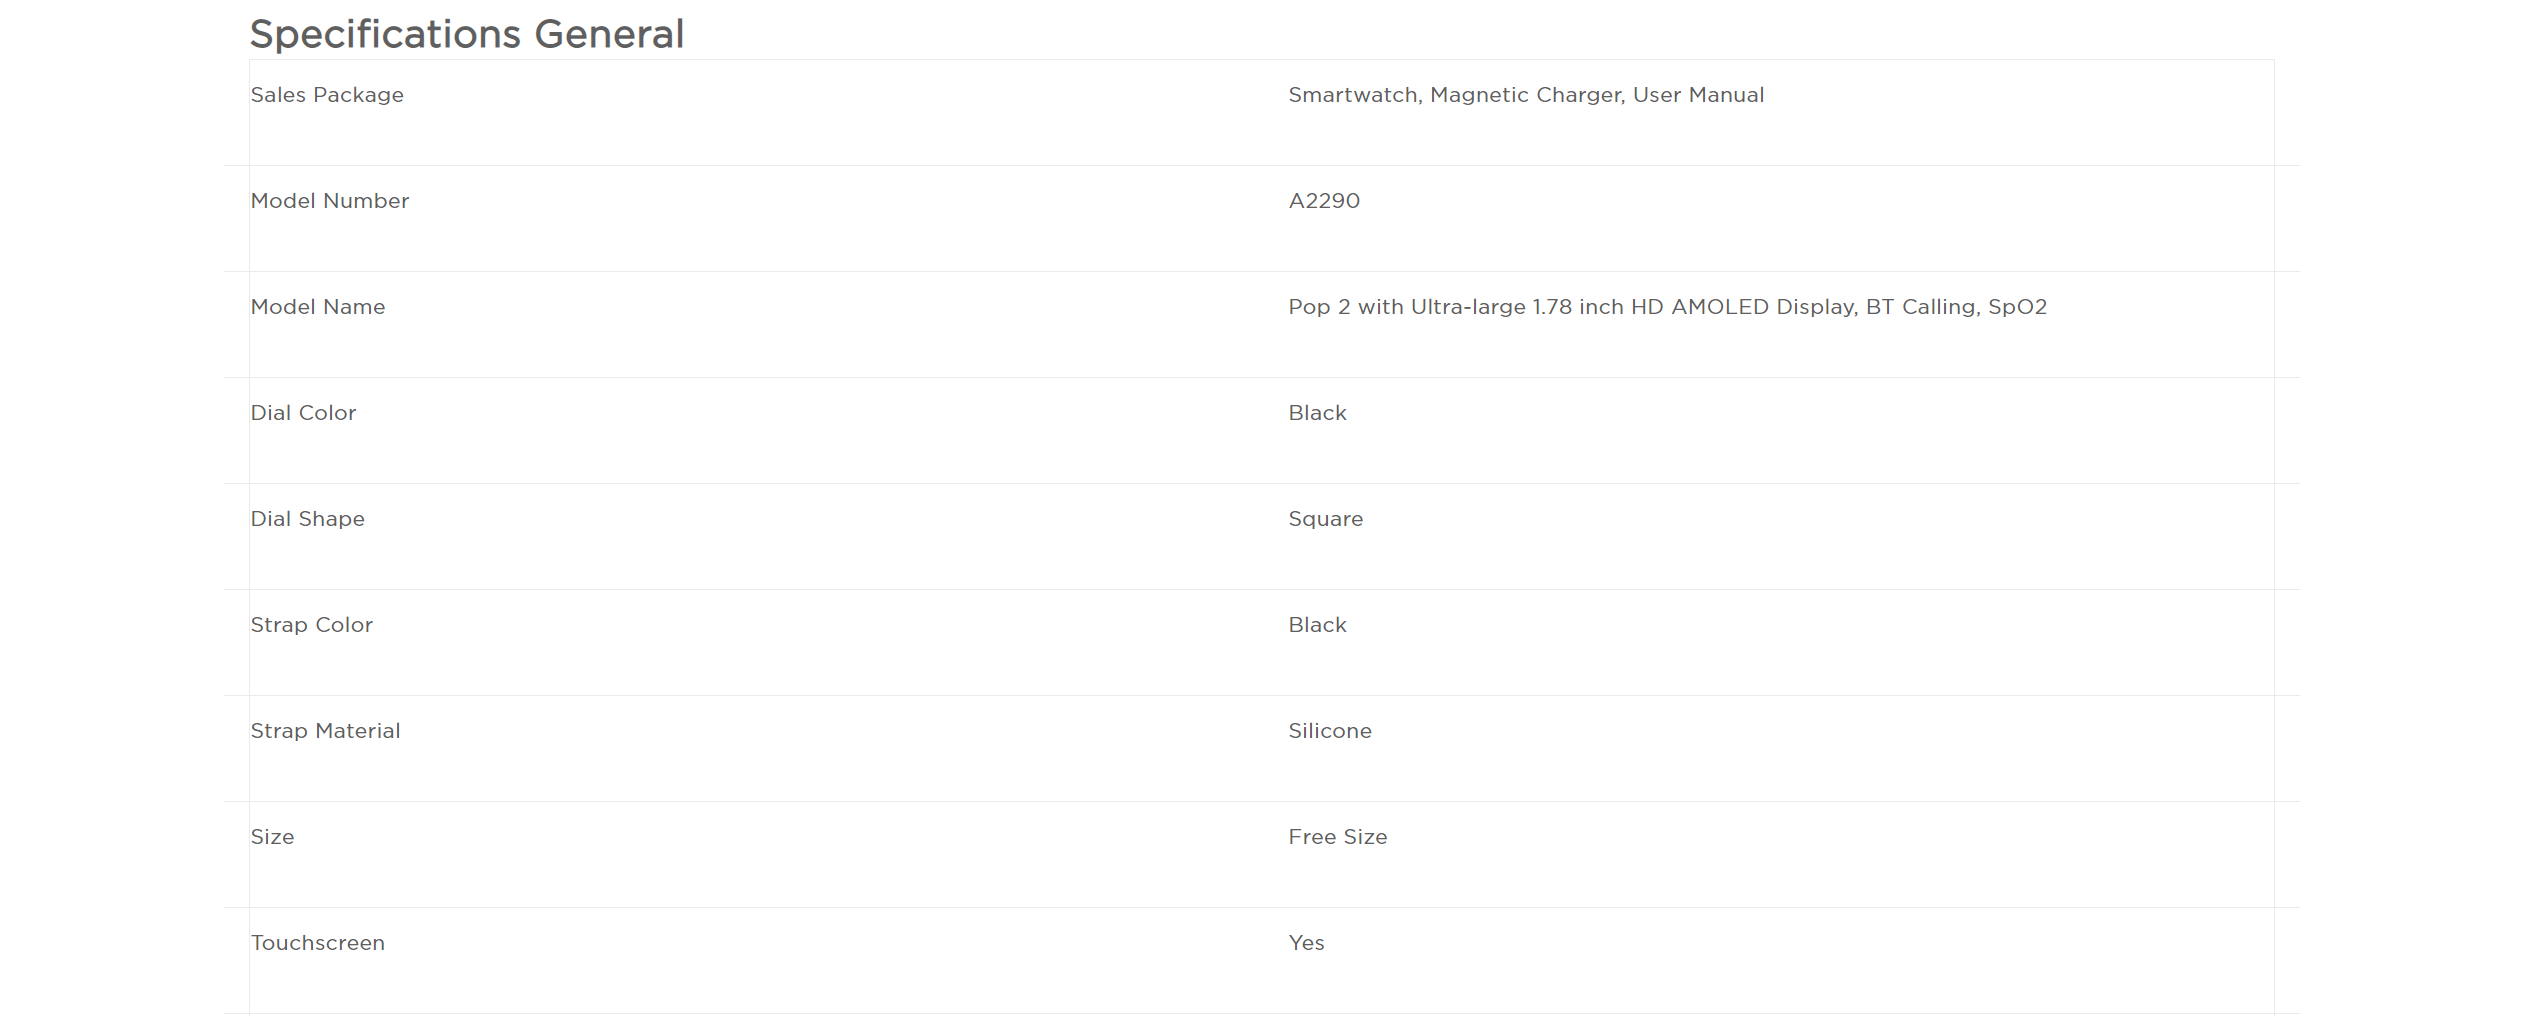The width and height of the screenshot is (2526, 1016).
Task: Select the Touchscreen label
Action: click(317, 943)
